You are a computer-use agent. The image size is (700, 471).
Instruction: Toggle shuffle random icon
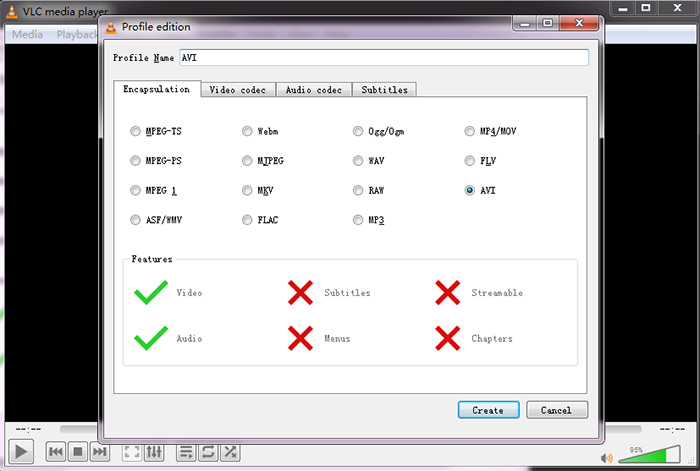(230, 452)
